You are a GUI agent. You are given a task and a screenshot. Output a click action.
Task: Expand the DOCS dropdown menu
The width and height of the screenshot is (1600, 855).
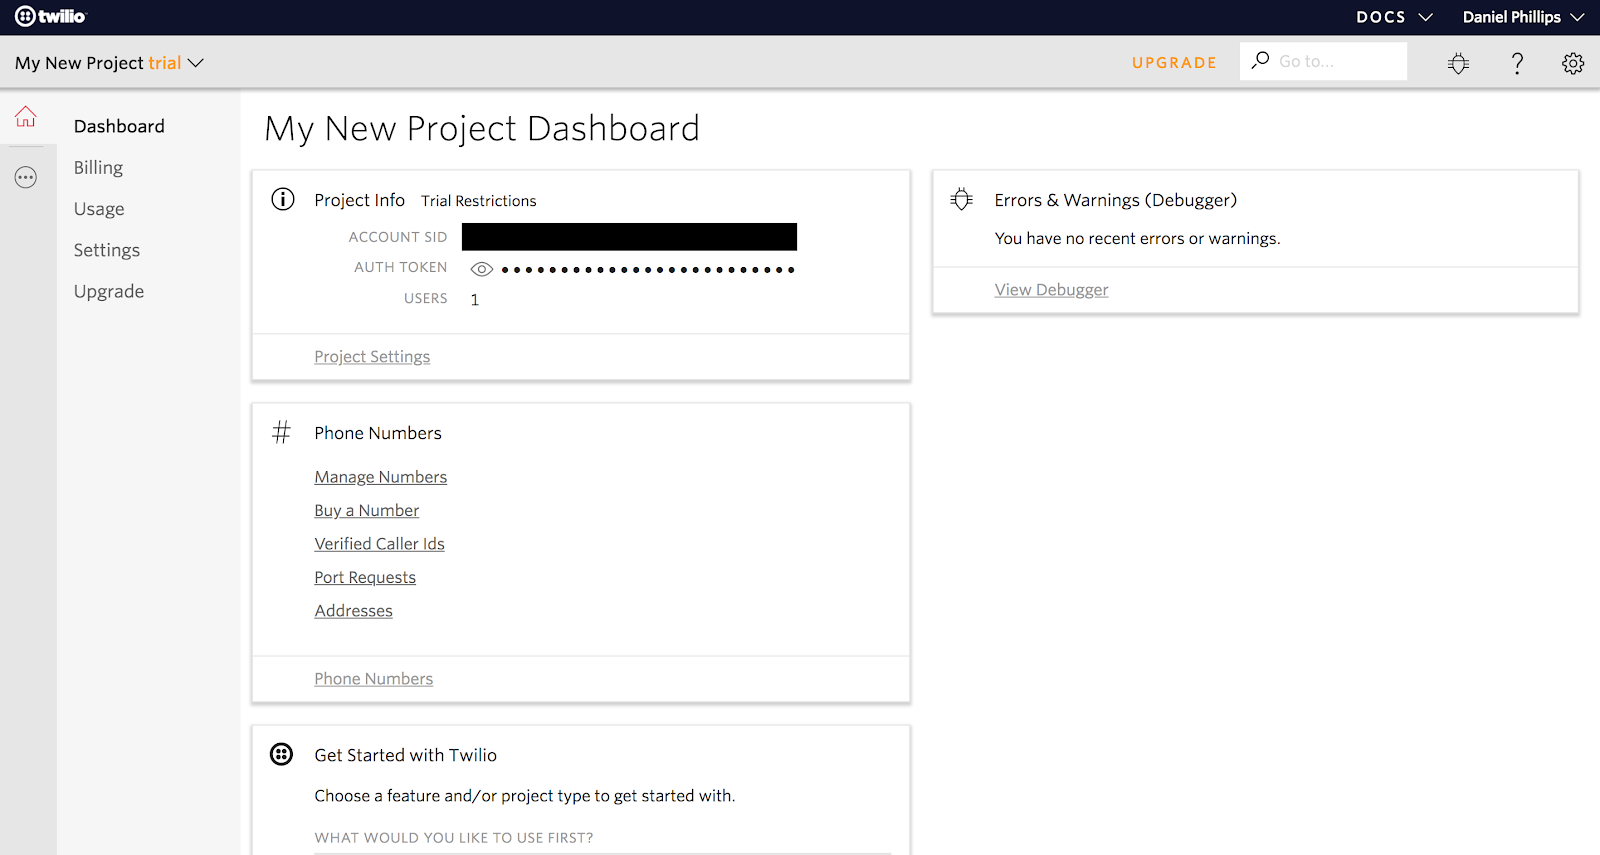(1394, 17)
